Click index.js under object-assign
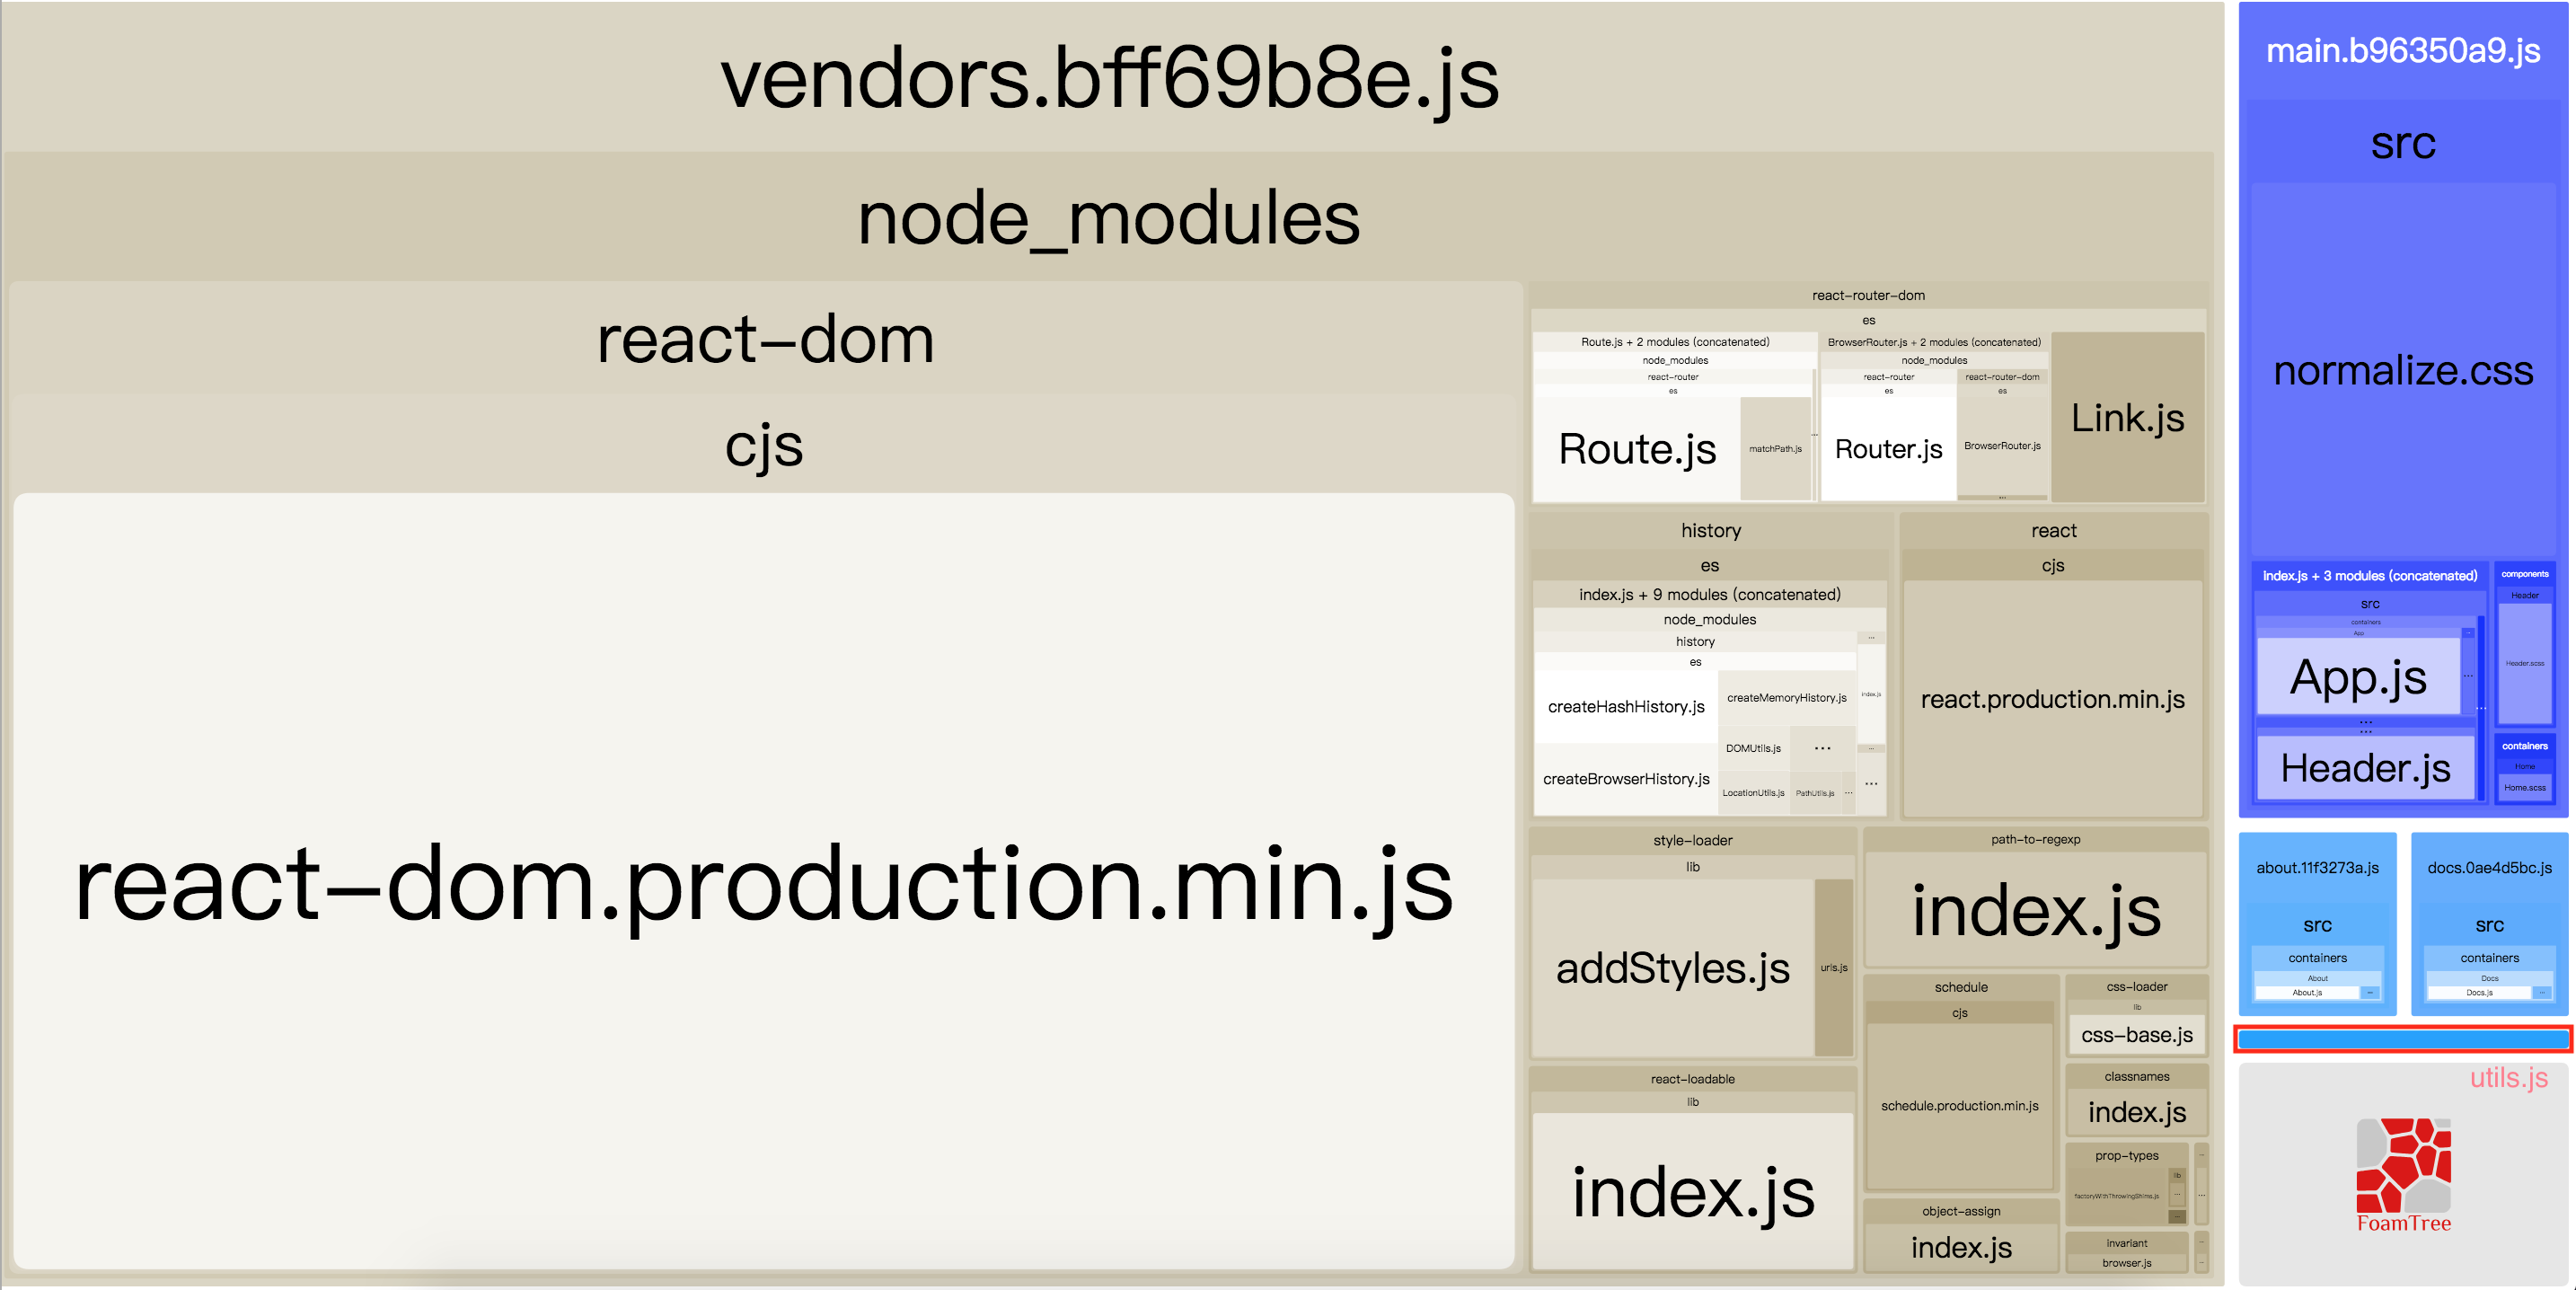The image size is (2576, 1290). 1961,1247
